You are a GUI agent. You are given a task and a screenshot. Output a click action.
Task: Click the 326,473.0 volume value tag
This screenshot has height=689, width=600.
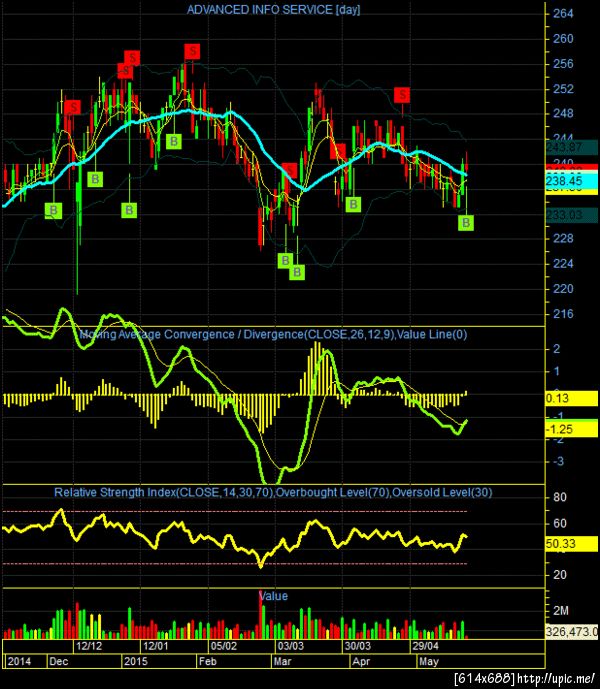[571, 632]
